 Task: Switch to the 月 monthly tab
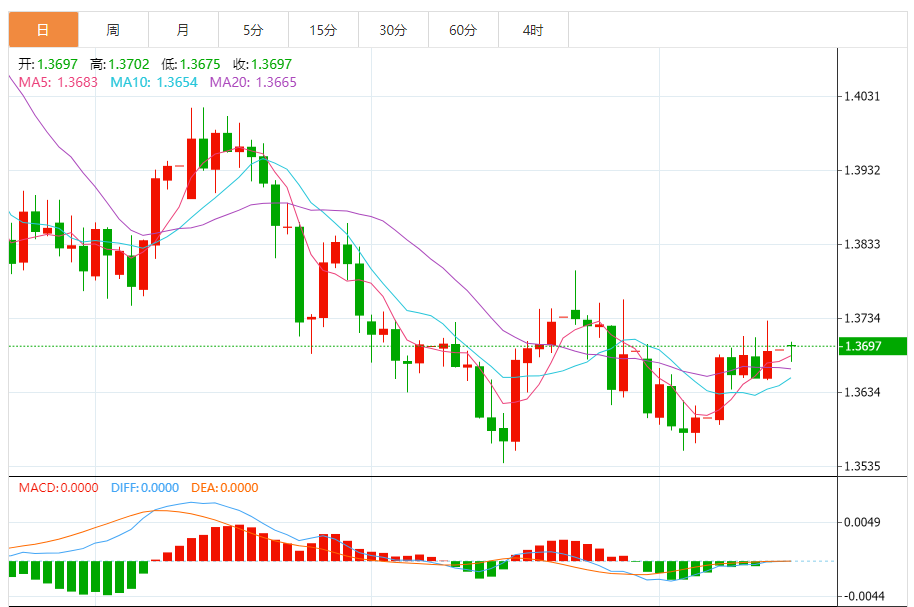(183, 30)
